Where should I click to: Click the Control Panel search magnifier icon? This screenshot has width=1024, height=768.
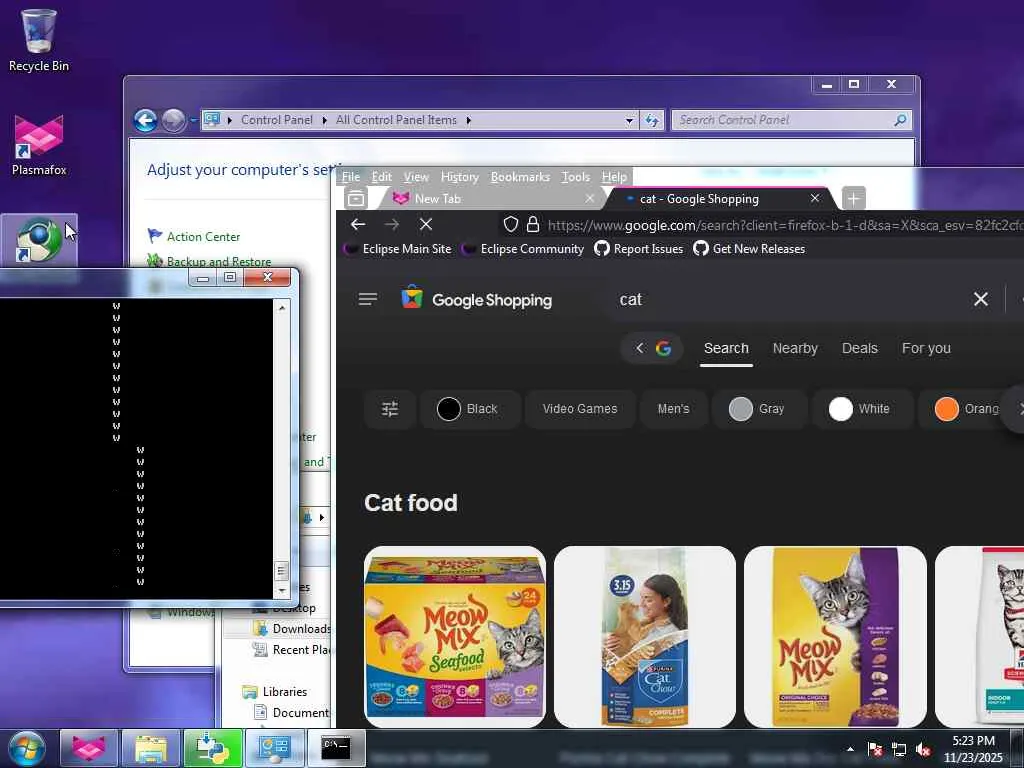[x=900, y=120]
